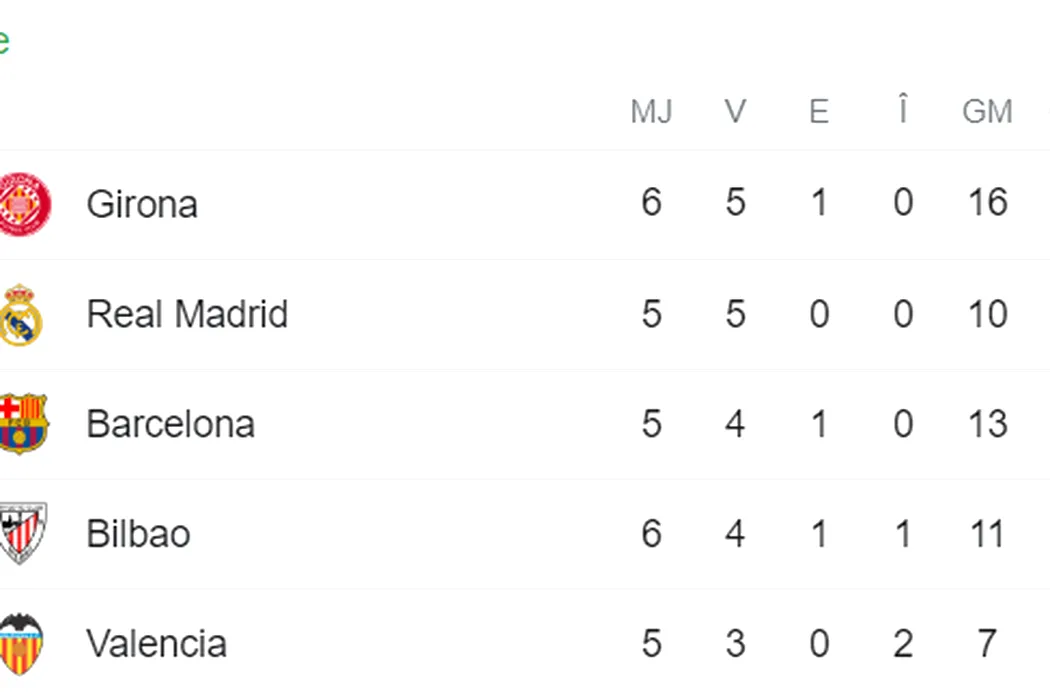Click Girona's 16 goals scored value
The image size is (1050, 700).
[x=988, y=202]
